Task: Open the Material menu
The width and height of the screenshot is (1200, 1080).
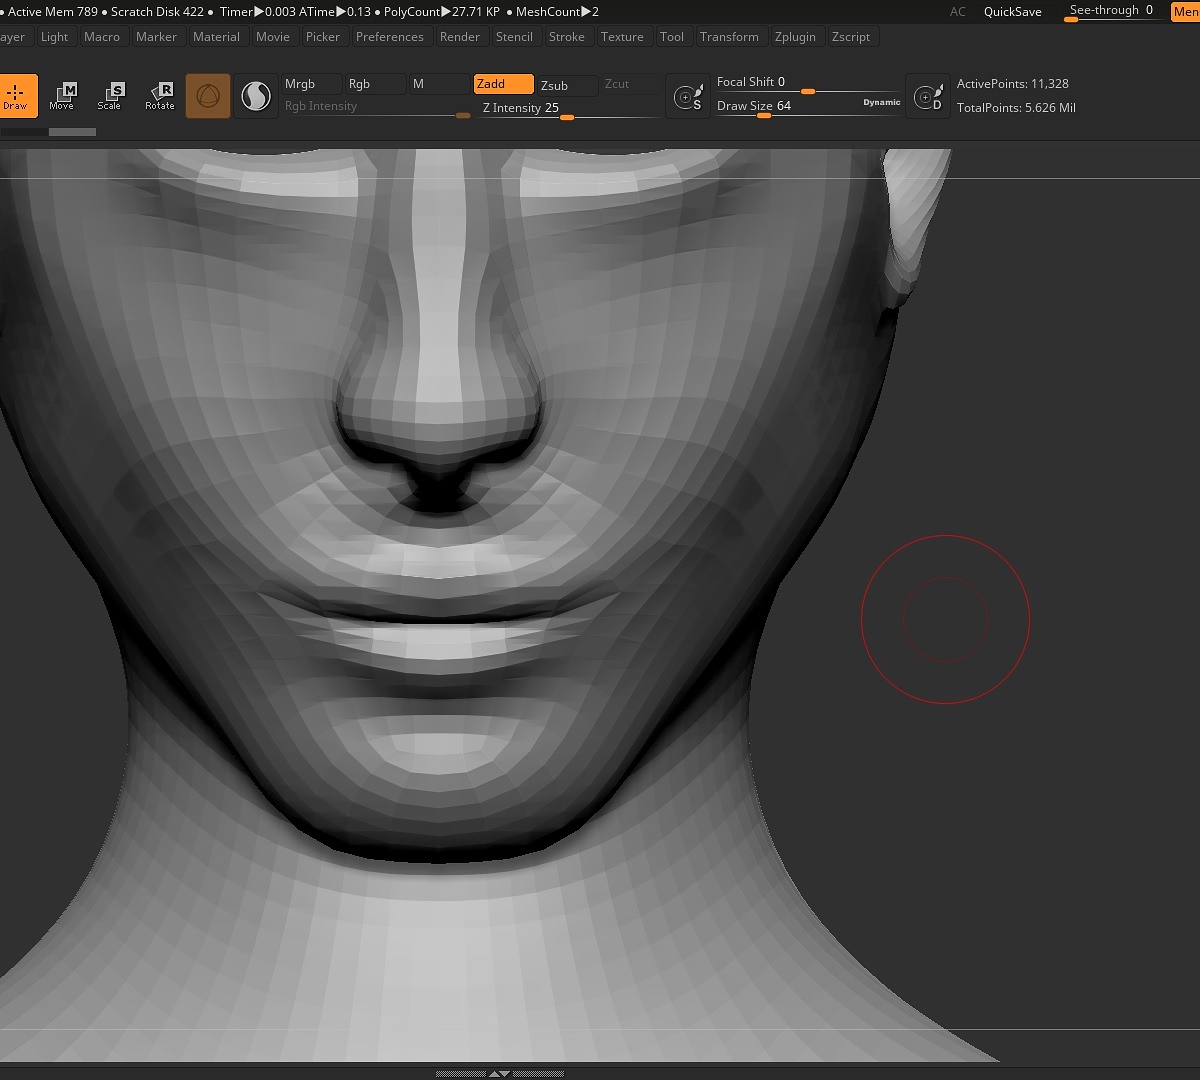Action: (x=216, y=37)
